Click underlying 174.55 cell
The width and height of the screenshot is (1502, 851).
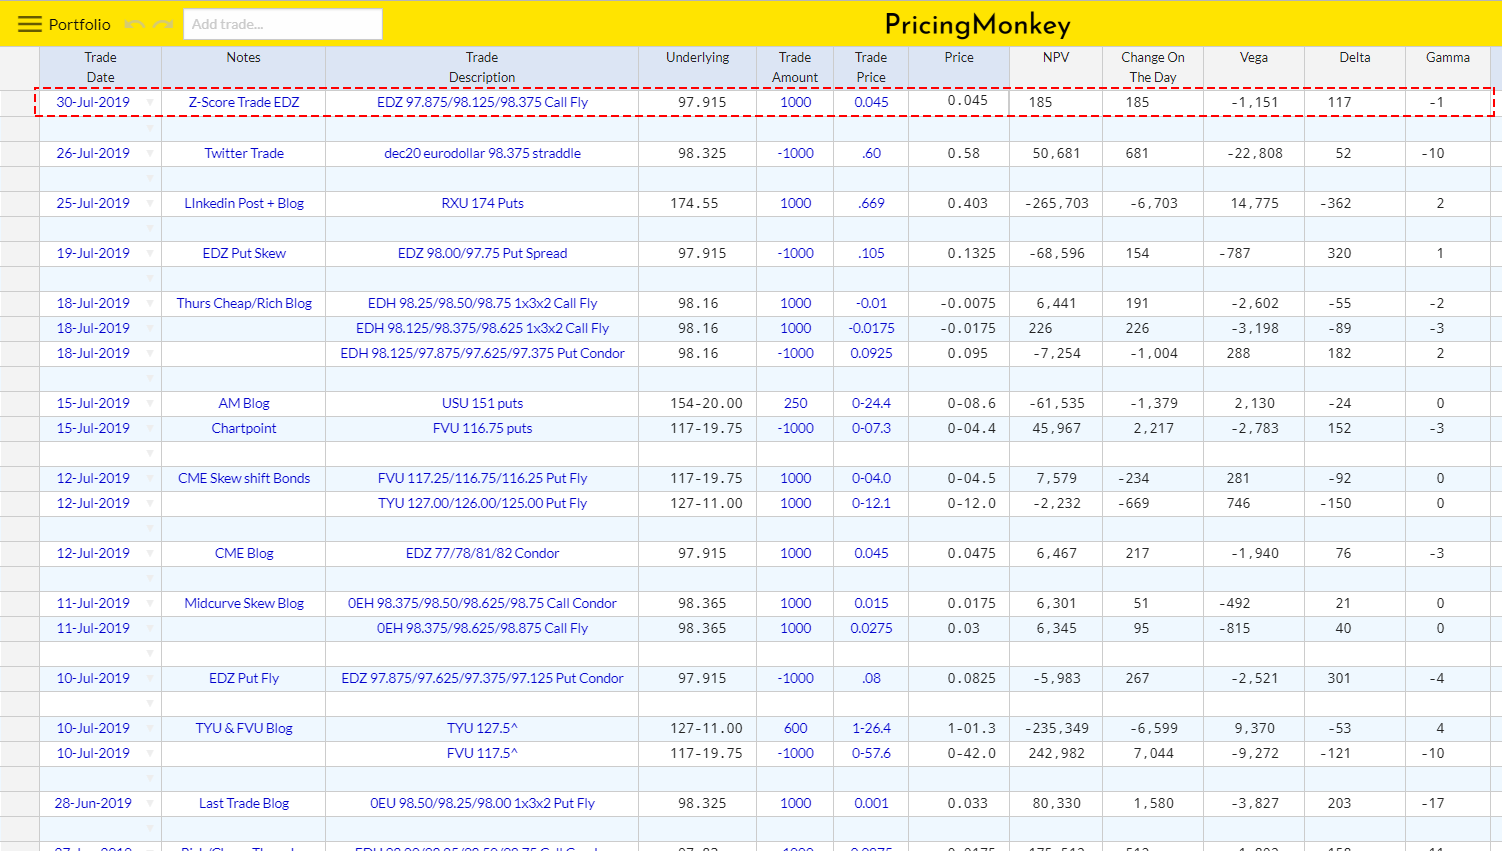(x=697, y=203)
